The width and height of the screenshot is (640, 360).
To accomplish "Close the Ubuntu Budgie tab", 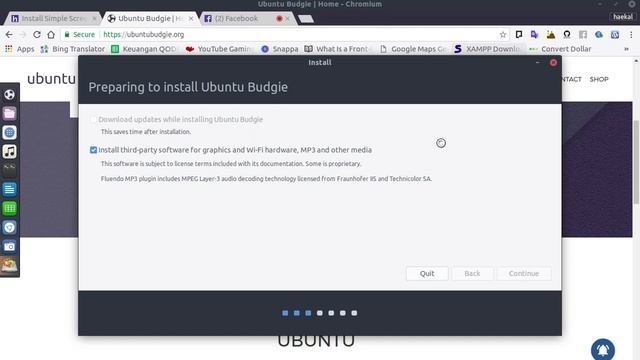I will [x=191, y=18].
